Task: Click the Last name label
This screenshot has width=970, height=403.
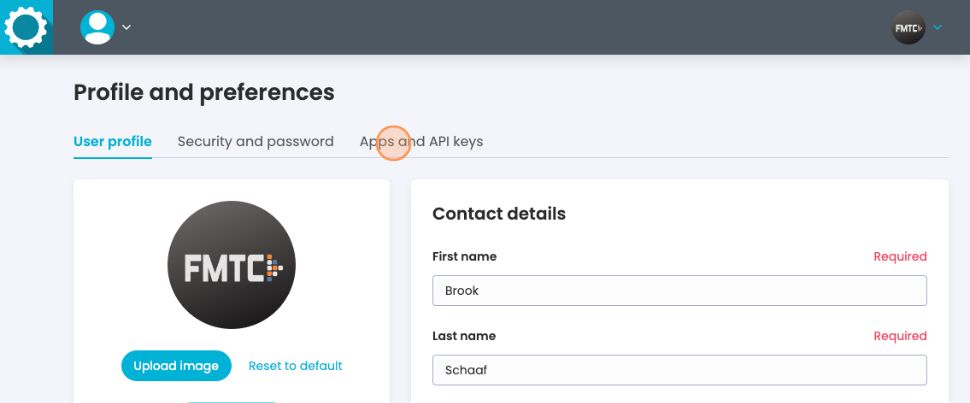Action: pyautogui.click(x=463, y=336)
